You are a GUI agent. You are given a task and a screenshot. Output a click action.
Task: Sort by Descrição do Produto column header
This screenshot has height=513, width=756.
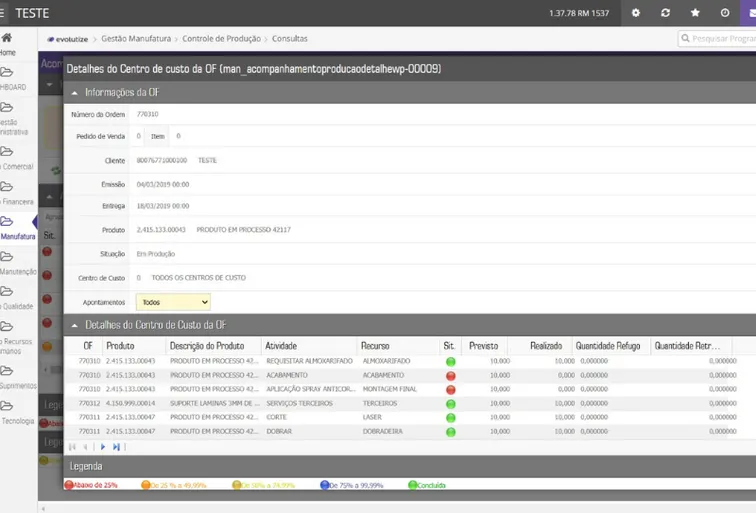207,346
